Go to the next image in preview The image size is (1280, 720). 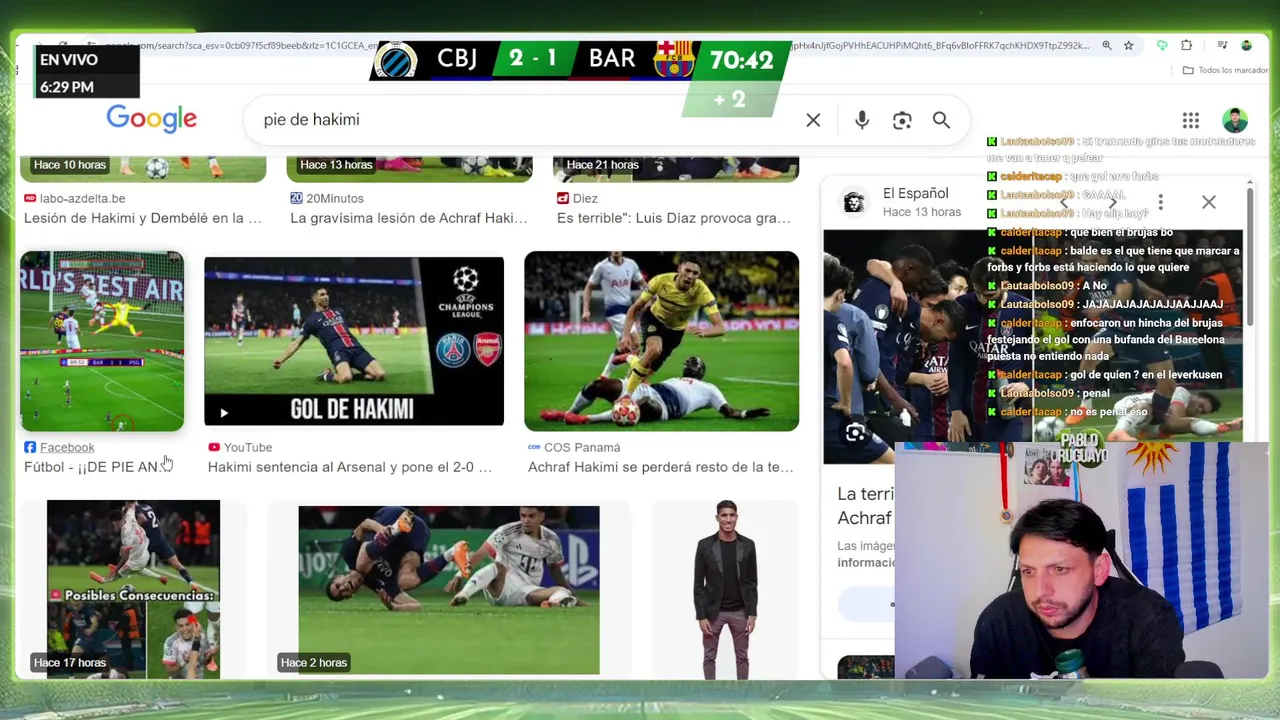pos(1112,202)
